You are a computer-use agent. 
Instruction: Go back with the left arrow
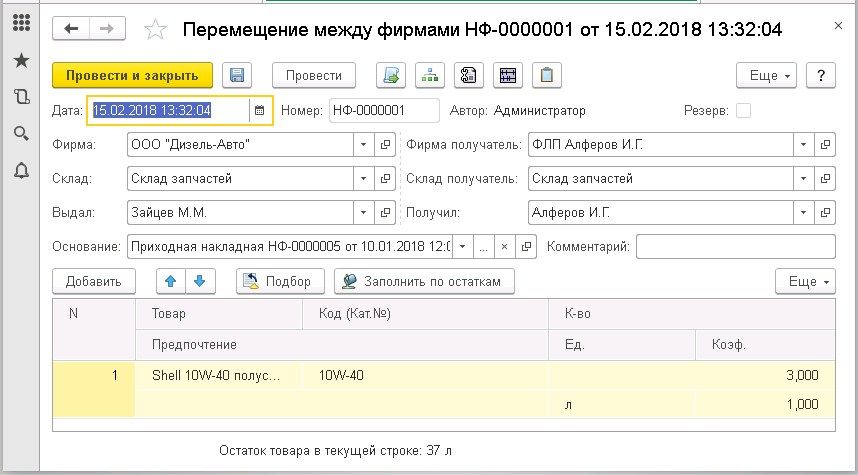[71, 28]
